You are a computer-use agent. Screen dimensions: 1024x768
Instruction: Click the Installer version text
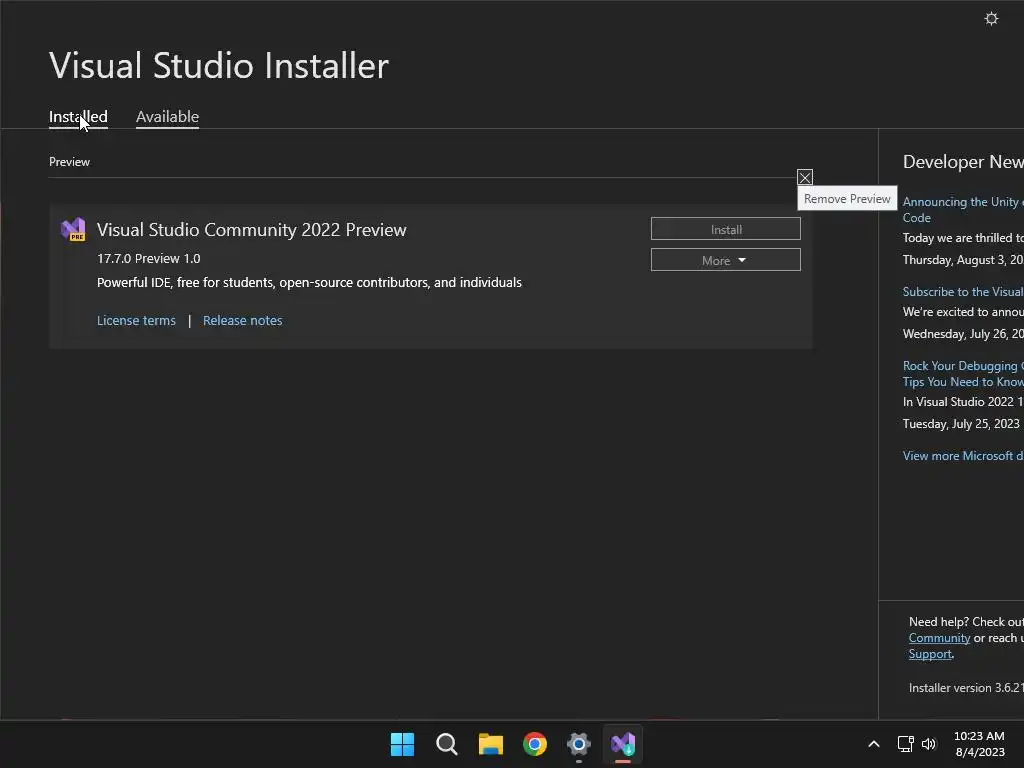coord(966,688)
